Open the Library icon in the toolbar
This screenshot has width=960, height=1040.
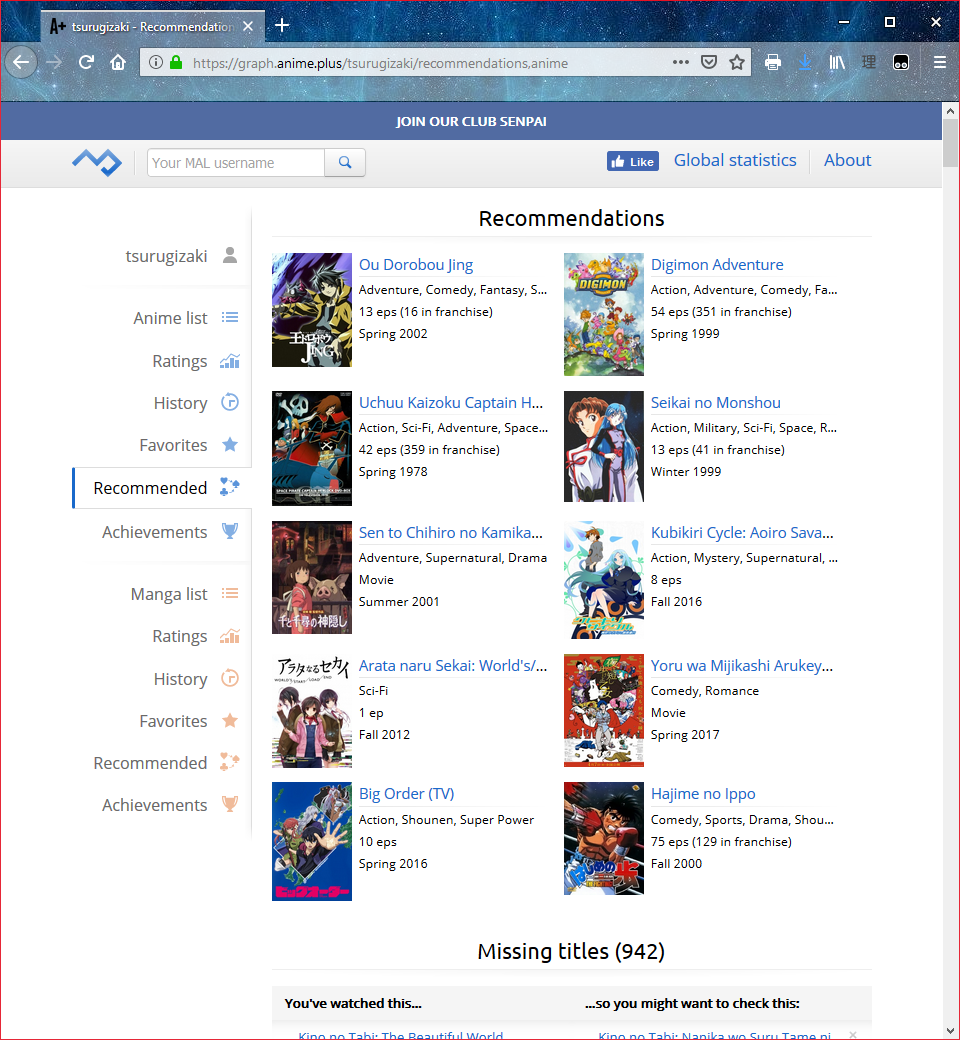pyautogui.click(x=837, y=62)
